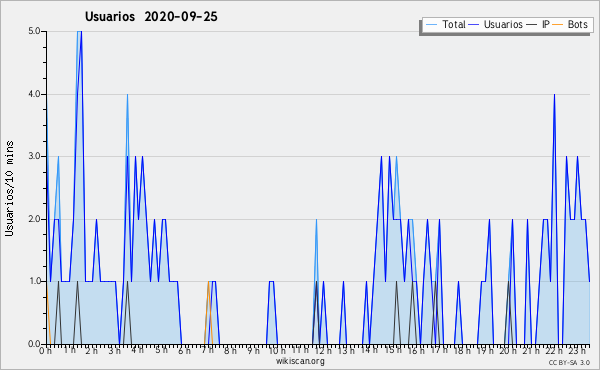The image size is (600, 370).
Task: Click the x-axis label '14 h'
Action: coord(369,350)
